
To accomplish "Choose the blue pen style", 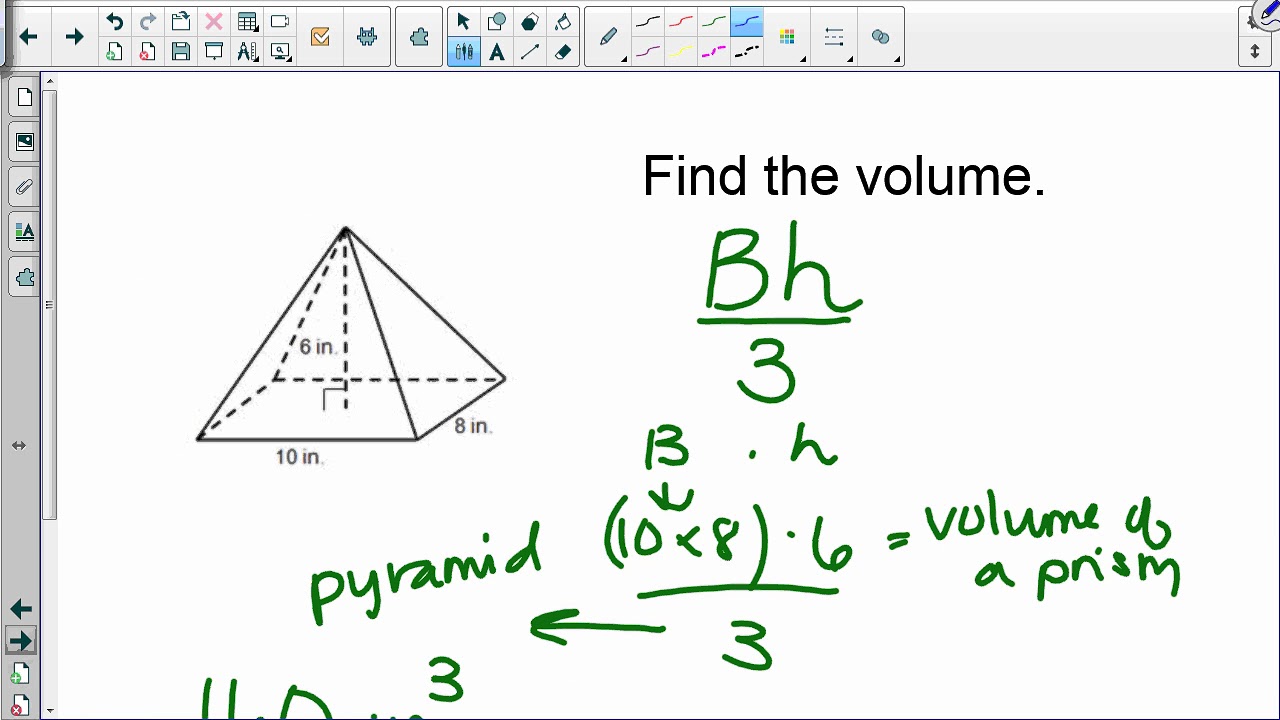I will [747, 22].
